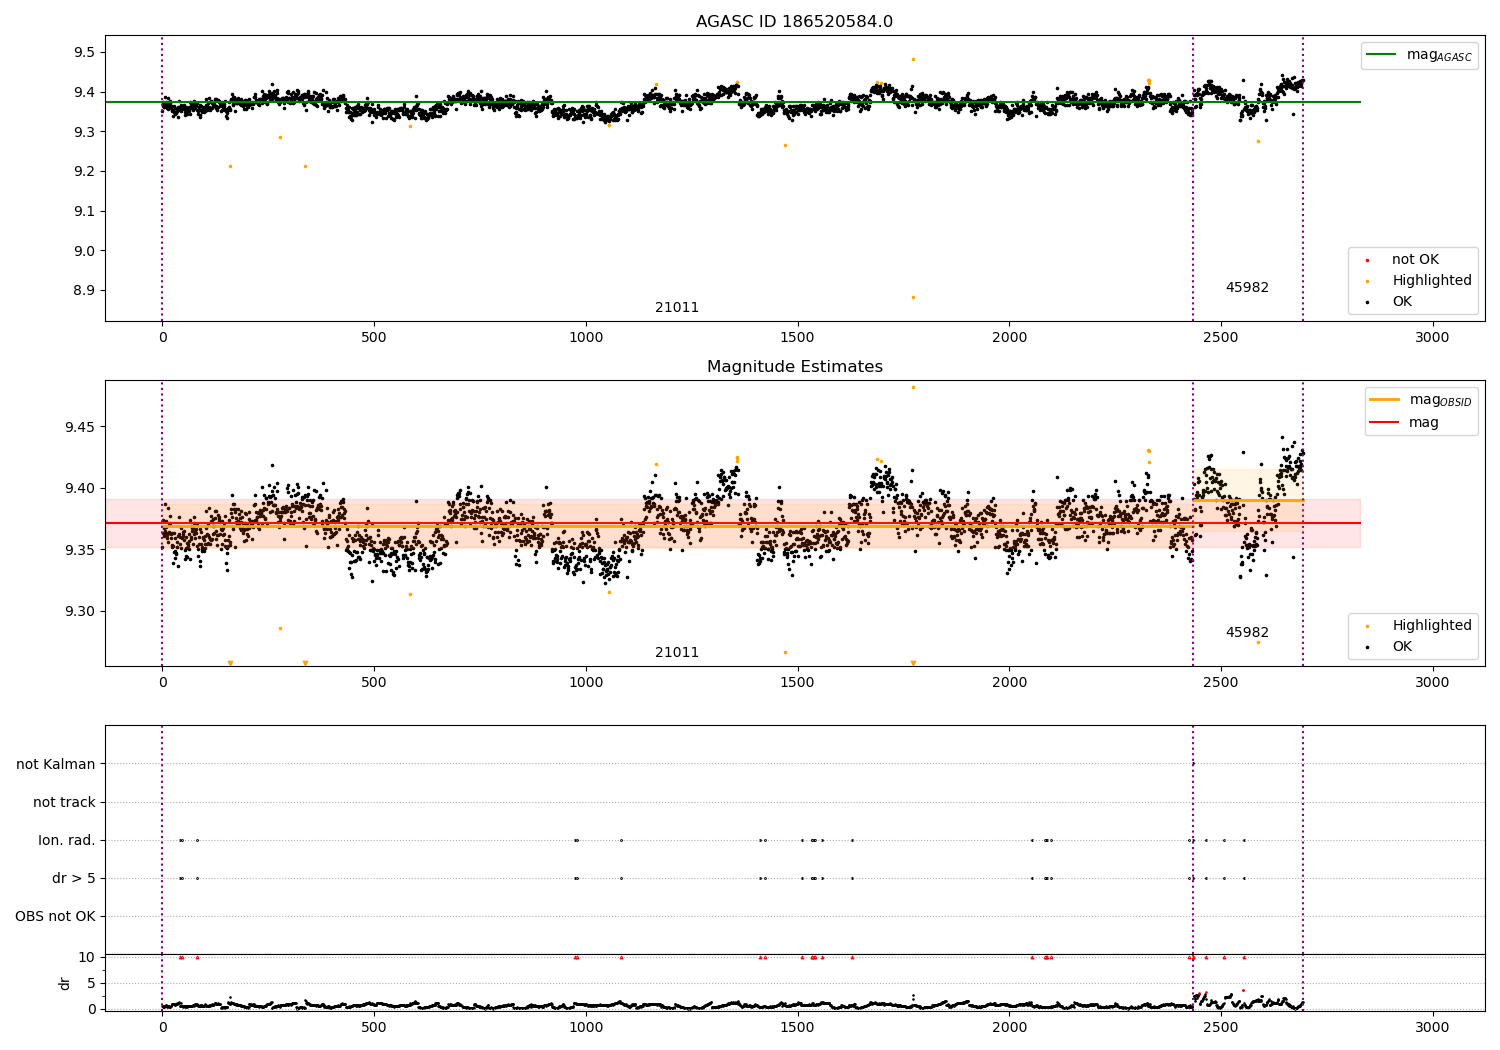The height and width of the screenshot is (1050, 1500).
Task: Click the 9.2 y-axis tick label
Action: pos(84,172)
